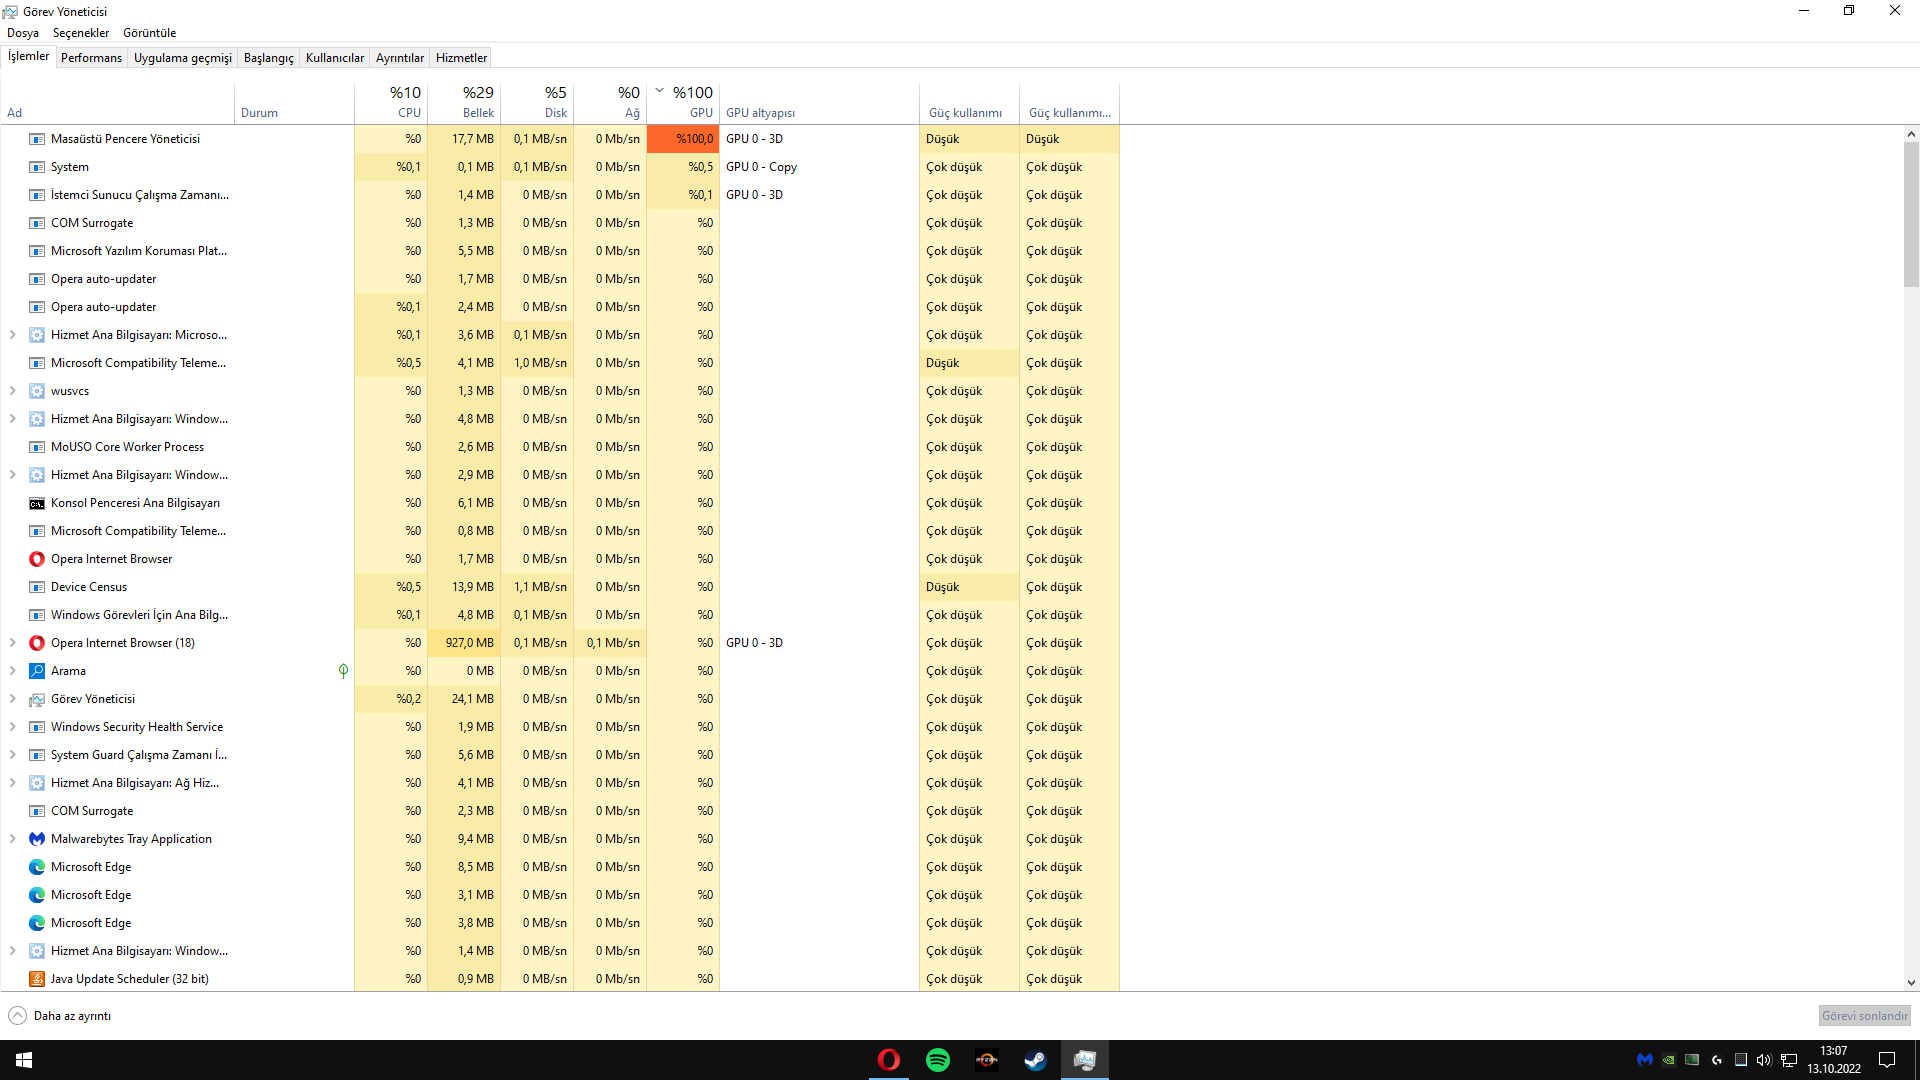Click the Görevi sonlandır button
Screen dimensions: 1920x1080
[x=1864, y=1016]
